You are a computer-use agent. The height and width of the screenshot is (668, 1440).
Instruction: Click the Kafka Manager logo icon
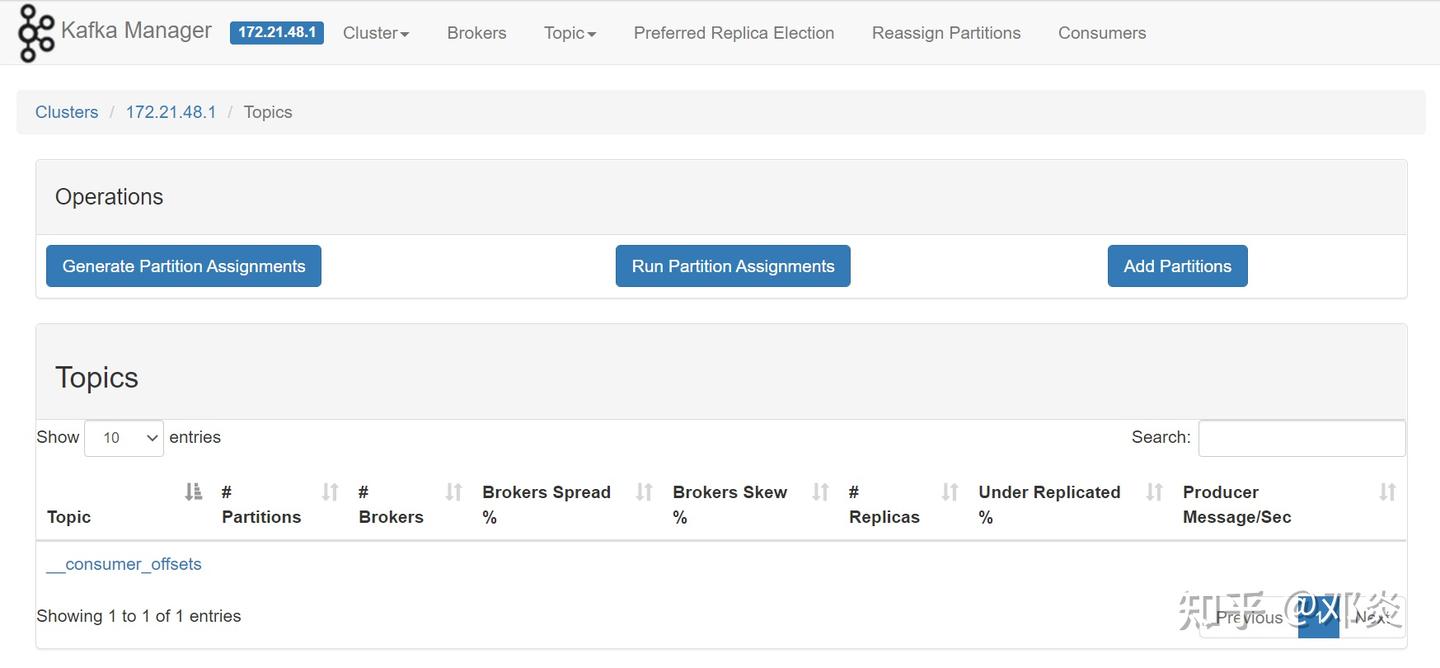36,33
